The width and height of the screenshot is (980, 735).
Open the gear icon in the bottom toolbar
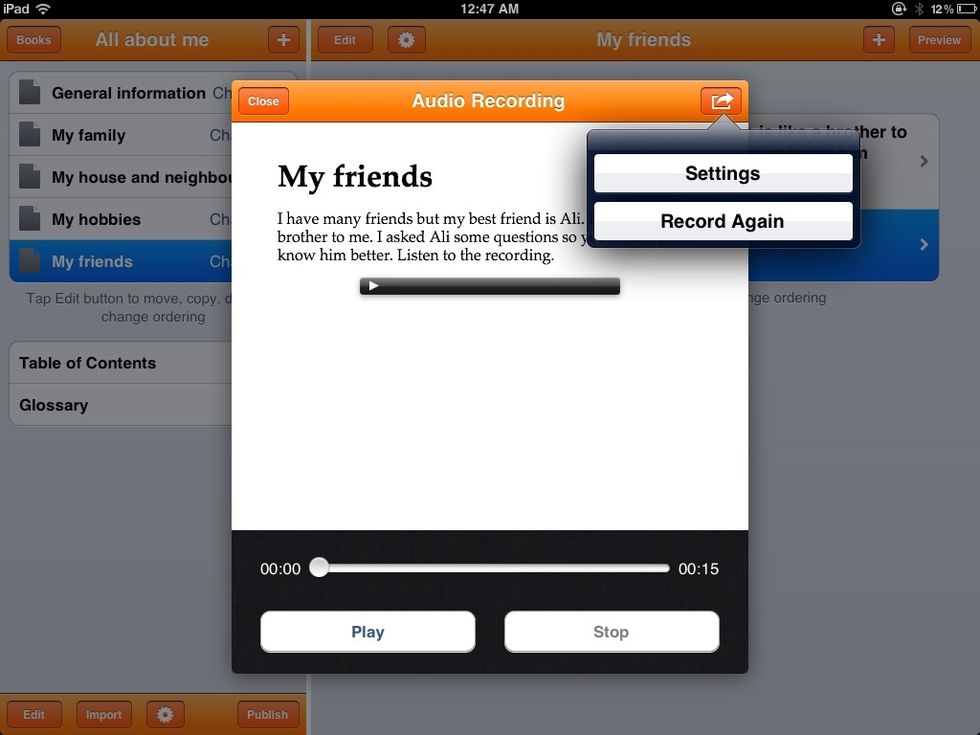coord(164,714)
